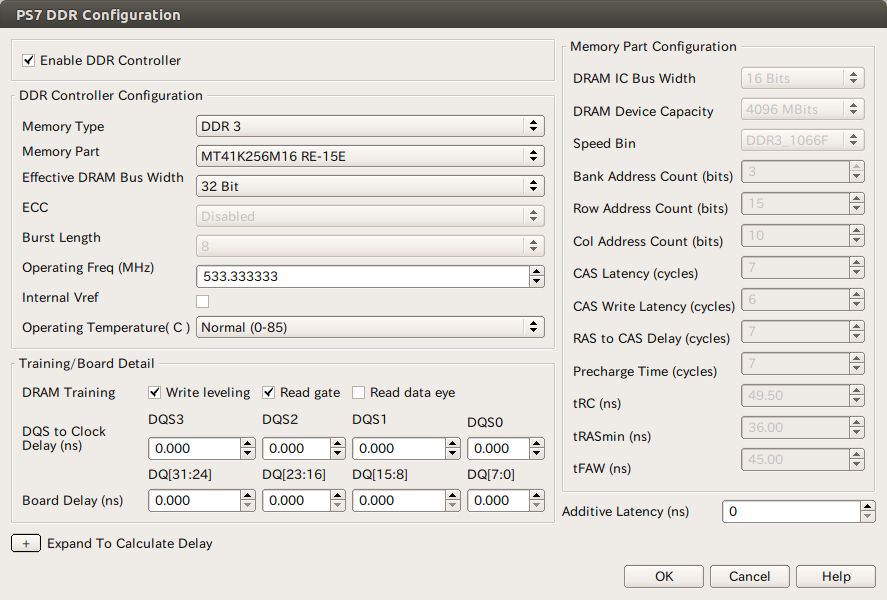
Task: Increase DQ[7:0] board delay with up arrow
Action: point(536,495)
